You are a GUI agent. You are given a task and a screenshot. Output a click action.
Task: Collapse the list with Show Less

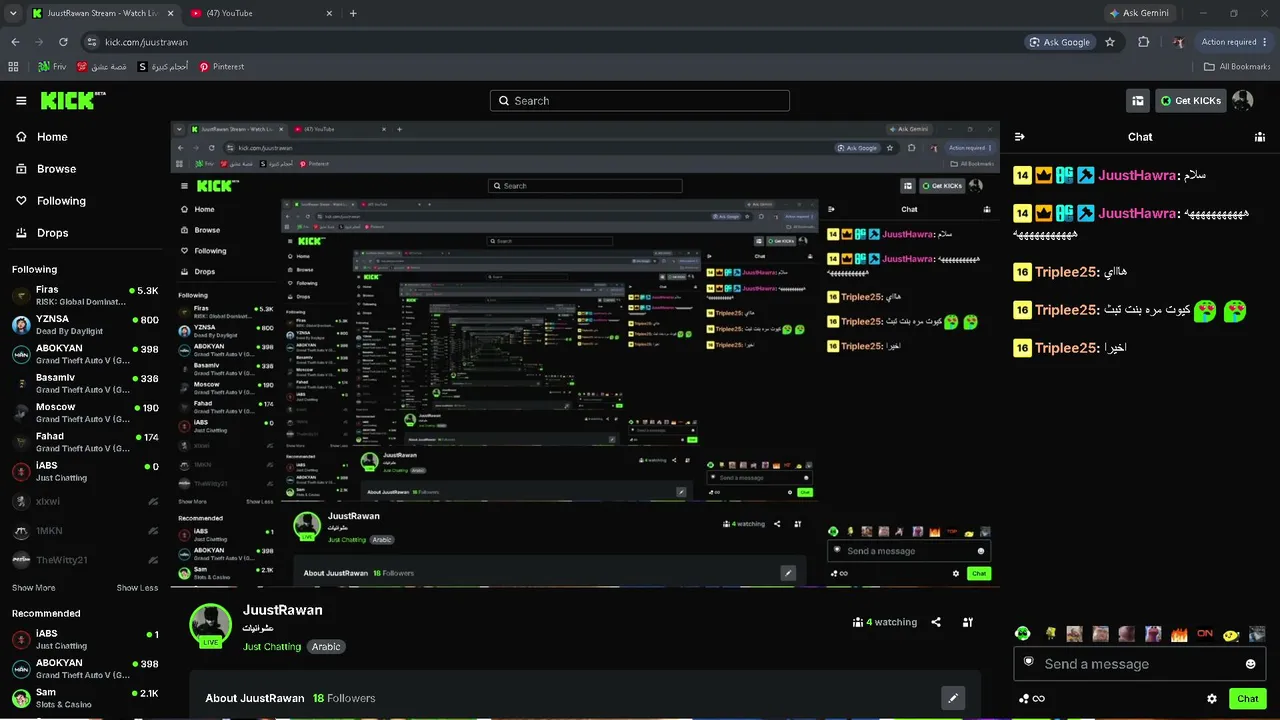coord(137,588)
